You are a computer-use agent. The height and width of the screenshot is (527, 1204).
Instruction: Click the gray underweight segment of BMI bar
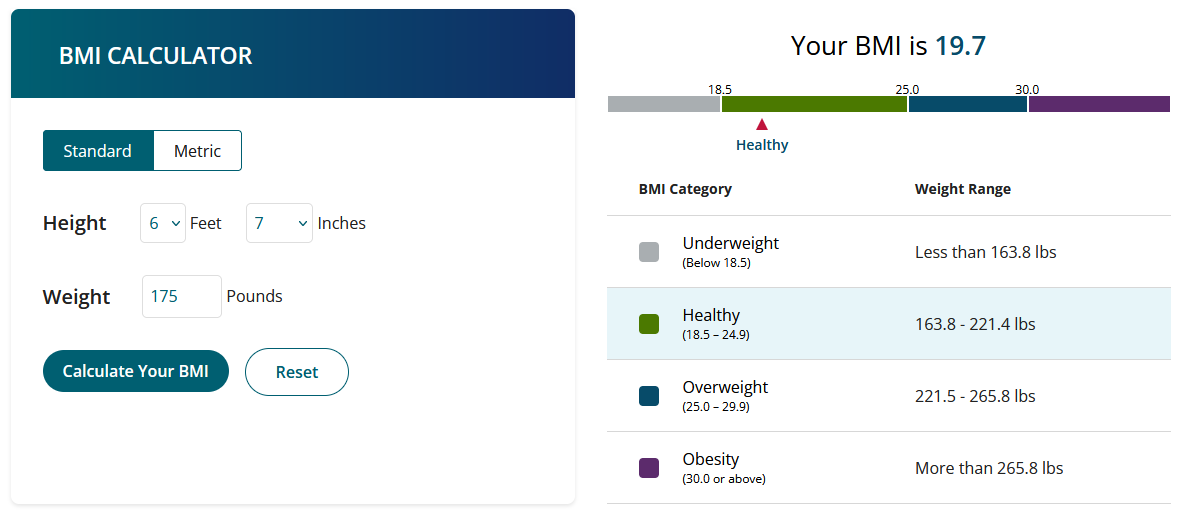[664, 104]
